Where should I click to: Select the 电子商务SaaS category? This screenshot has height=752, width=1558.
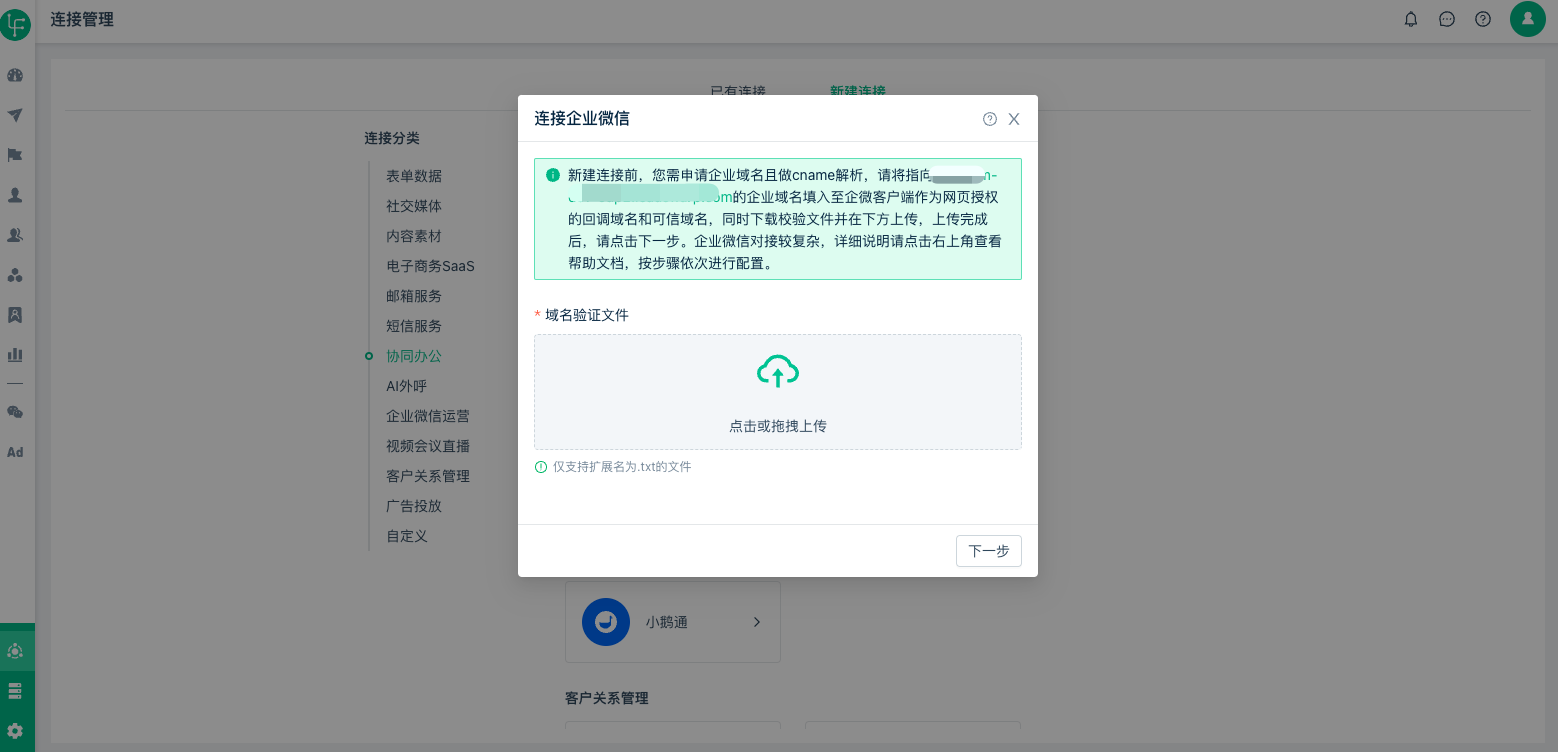tap(430, 266)
